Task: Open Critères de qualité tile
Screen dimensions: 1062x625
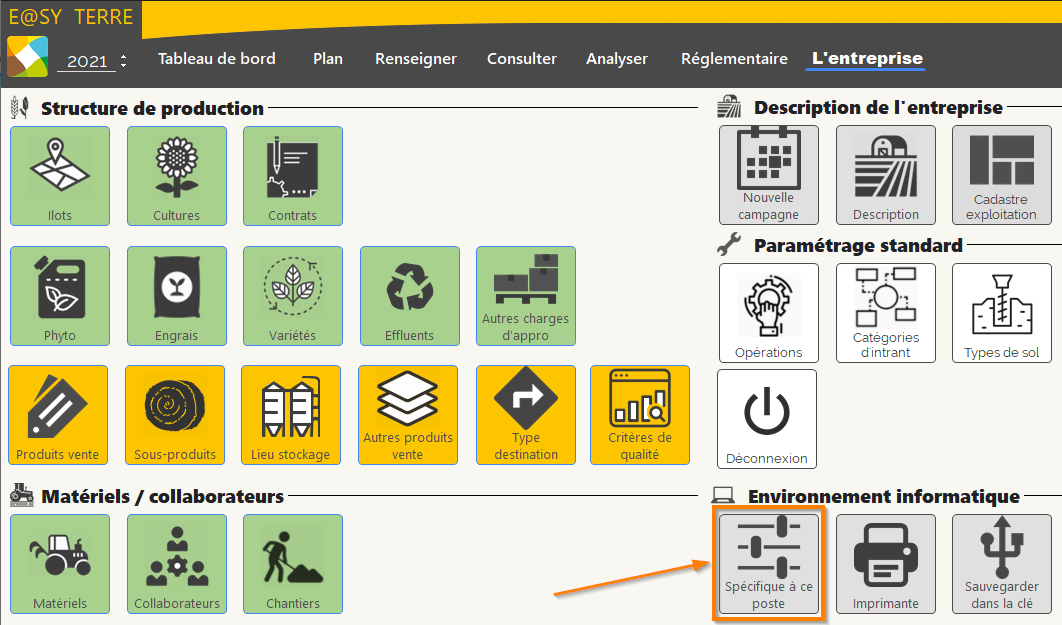Action: [640, 415]
